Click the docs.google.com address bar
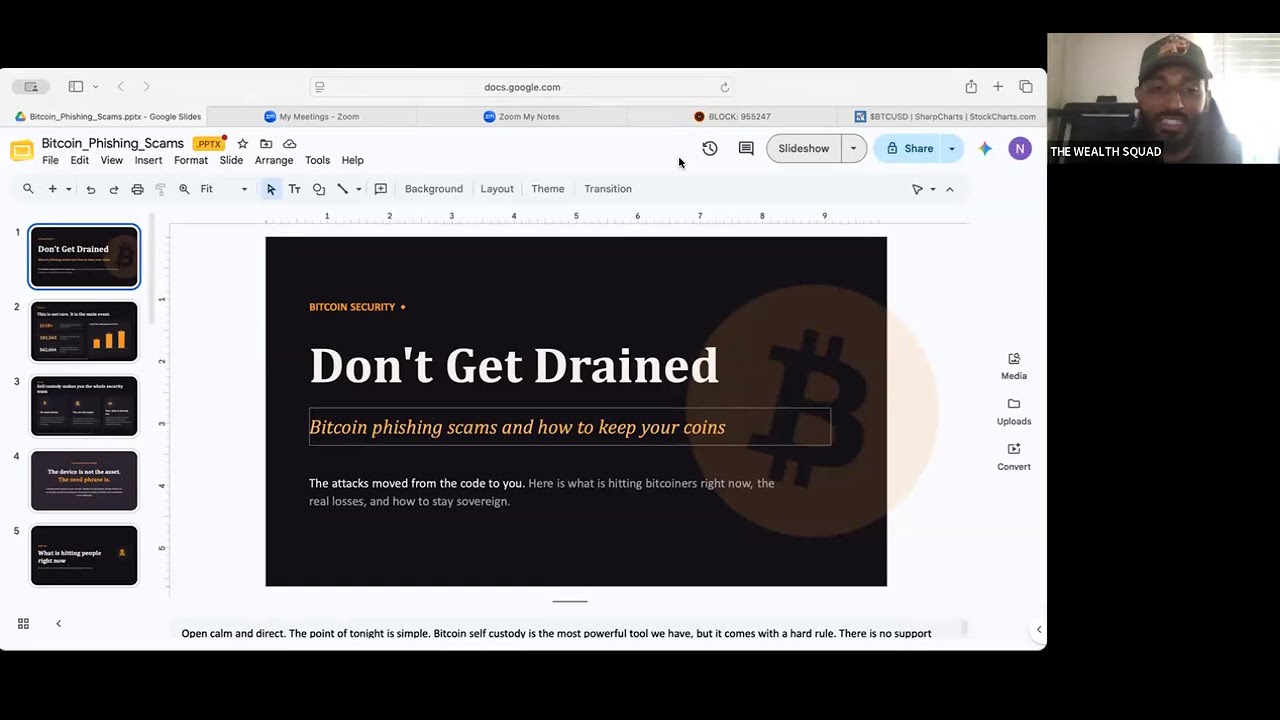This screenshot has height=720, width=1280. (x=522, y=87)
